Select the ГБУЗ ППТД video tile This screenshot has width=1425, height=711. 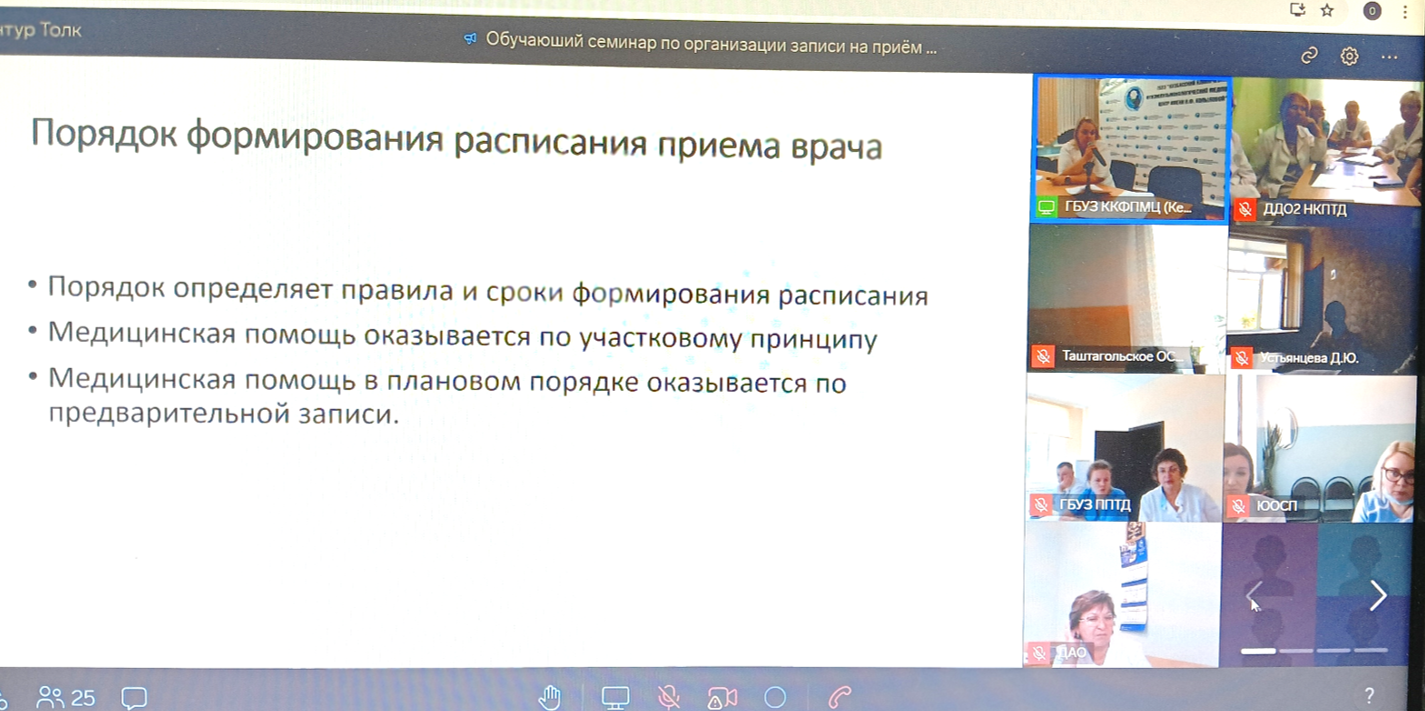click(x=1124, y=447)
